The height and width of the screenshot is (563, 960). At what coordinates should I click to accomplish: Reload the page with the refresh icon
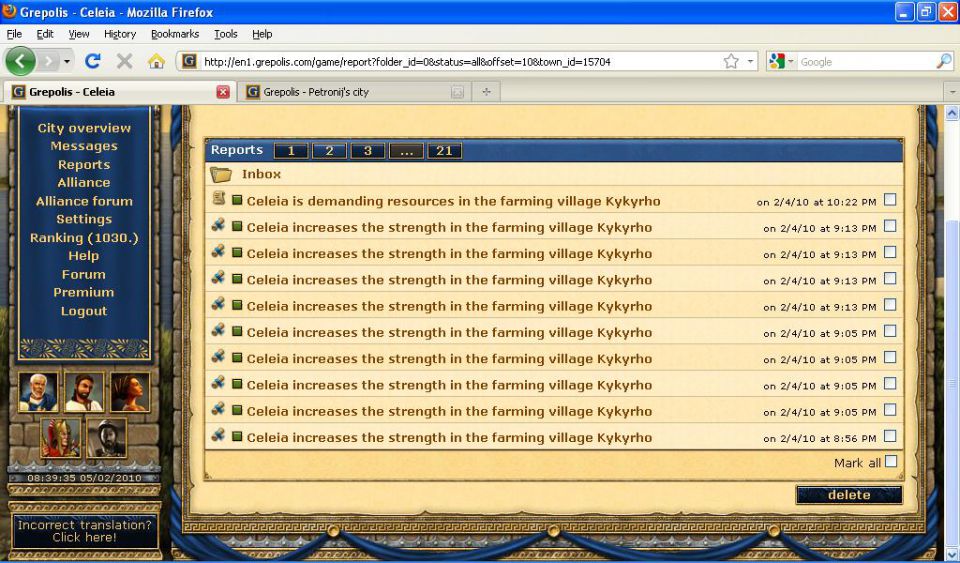pyautogui.click(x=93, y=61)
